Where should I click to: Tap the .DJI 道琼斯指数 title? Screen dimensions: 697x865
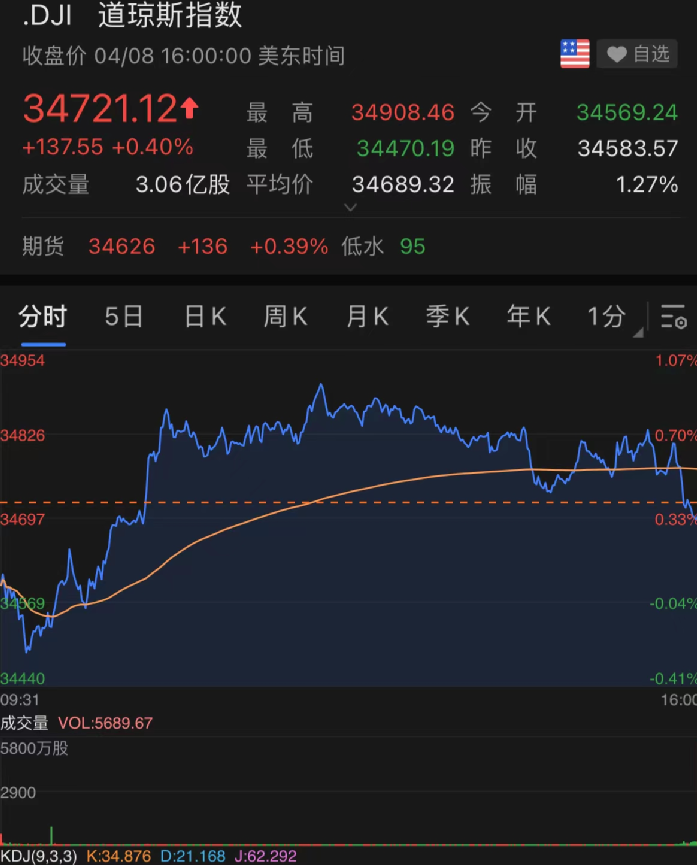(x=132, y=15)
